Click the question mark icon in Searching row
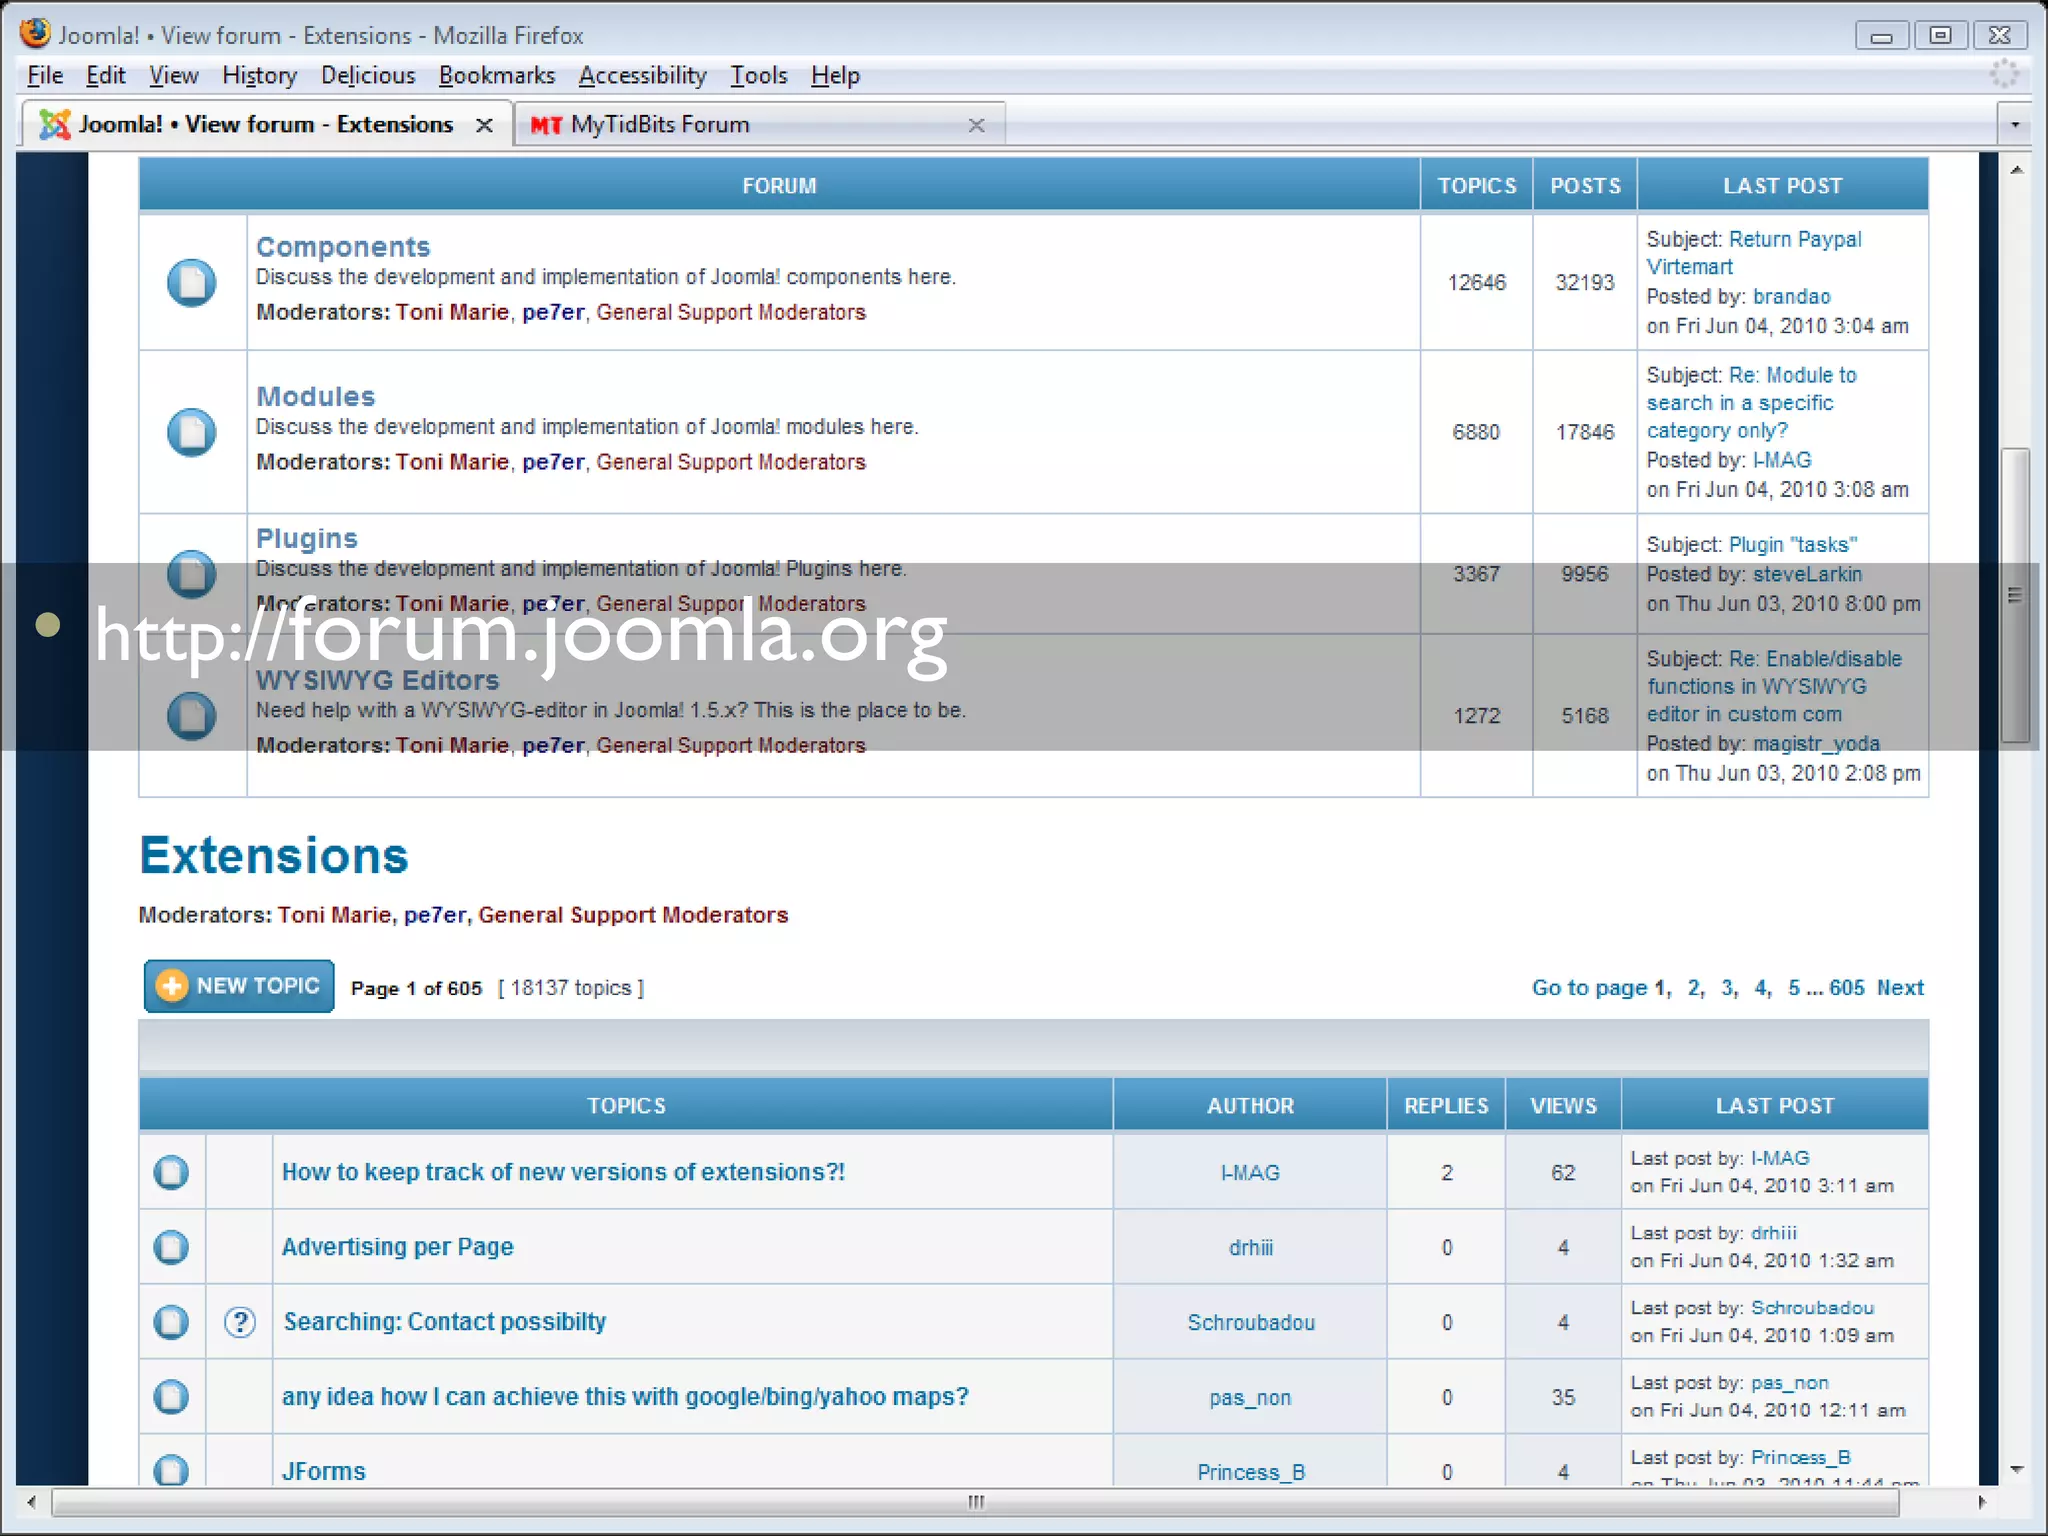The width and height of the screenshot is (2048, 1536). tap(240, 1322)
